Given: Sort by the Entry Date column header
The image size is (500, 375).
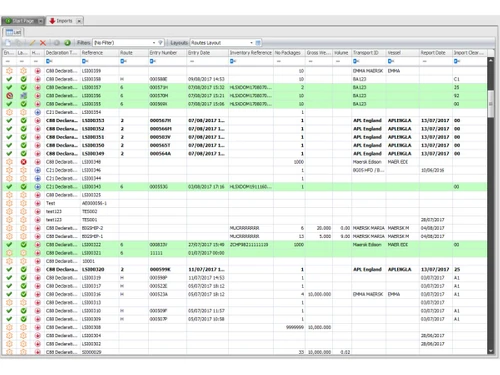Looking at the screenshot, I should point(207,53).
